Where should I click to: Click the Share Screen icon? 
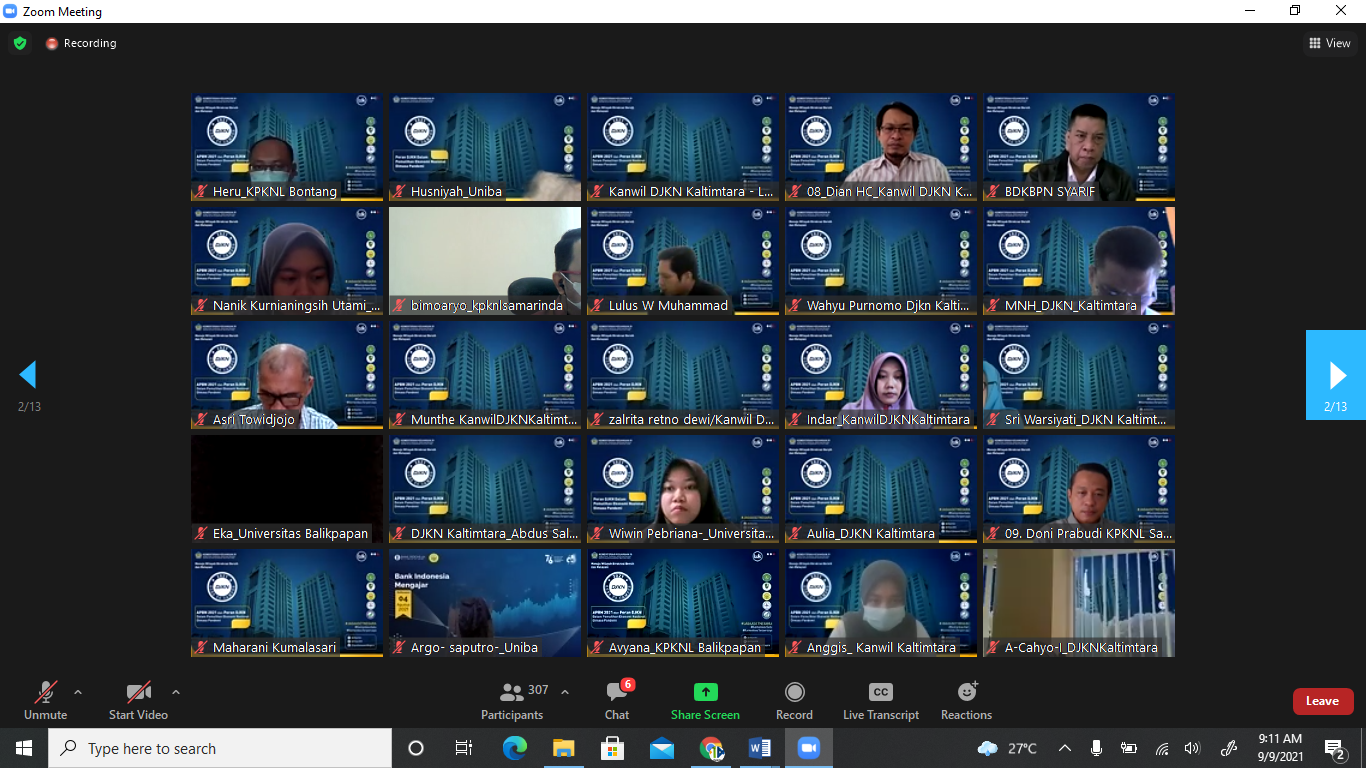point(705,700)
